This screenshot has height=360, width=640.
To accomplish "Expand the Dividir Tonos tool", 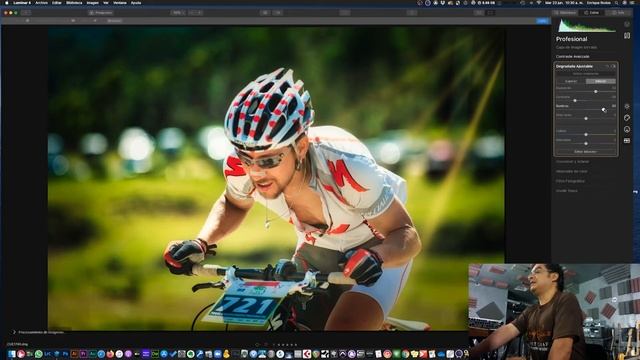I will (567, 191).
